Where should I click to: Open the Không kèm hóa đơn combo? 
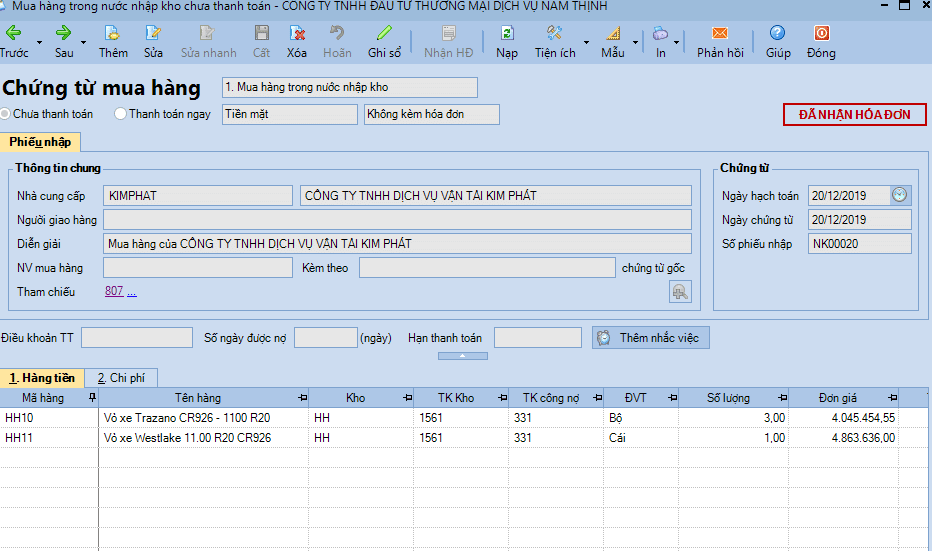[432, 114]
